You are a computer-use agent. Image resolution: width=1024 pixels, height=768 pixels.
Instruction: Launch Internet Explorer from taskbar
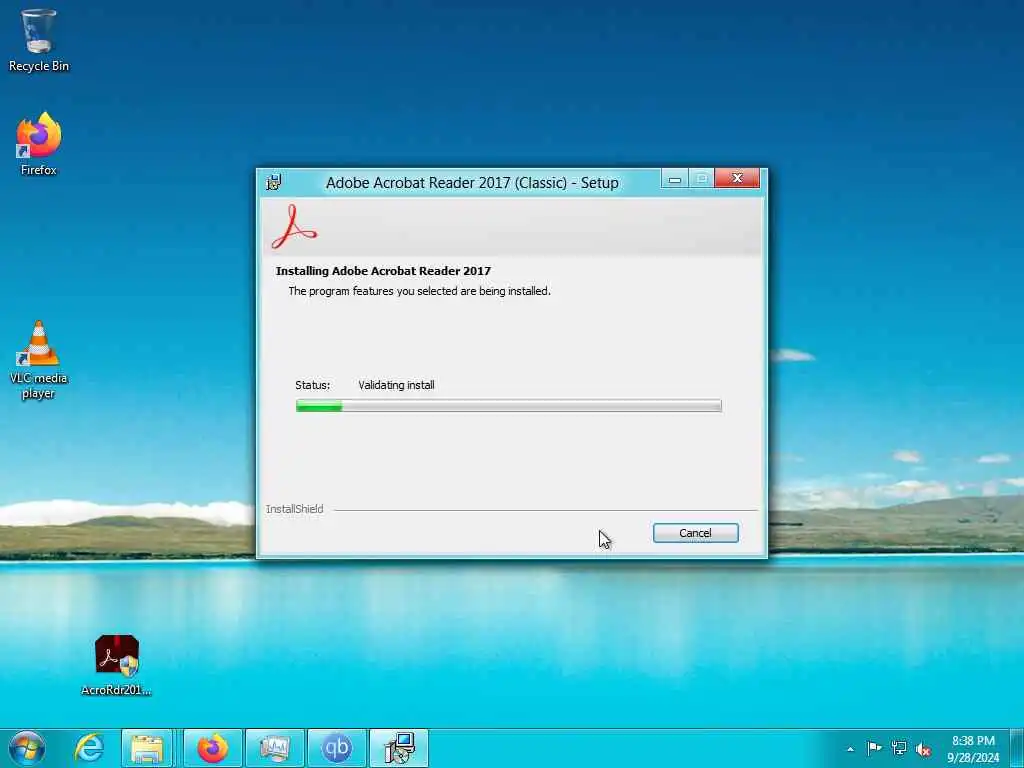pos(89,748)
